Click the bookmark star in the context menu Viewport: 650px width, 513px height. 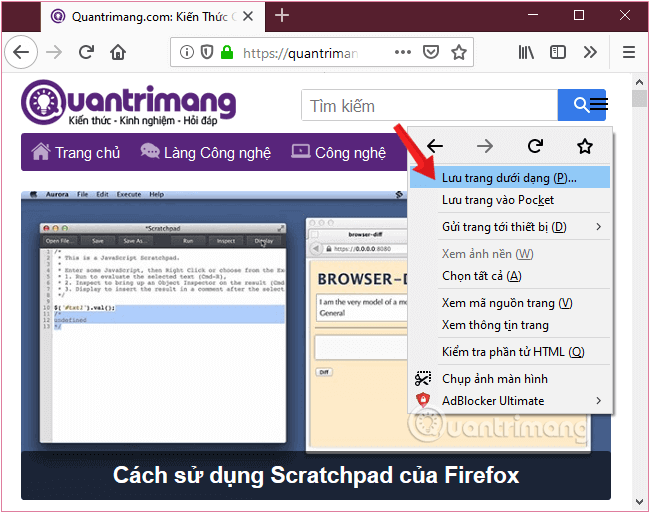tap(585, 146)
